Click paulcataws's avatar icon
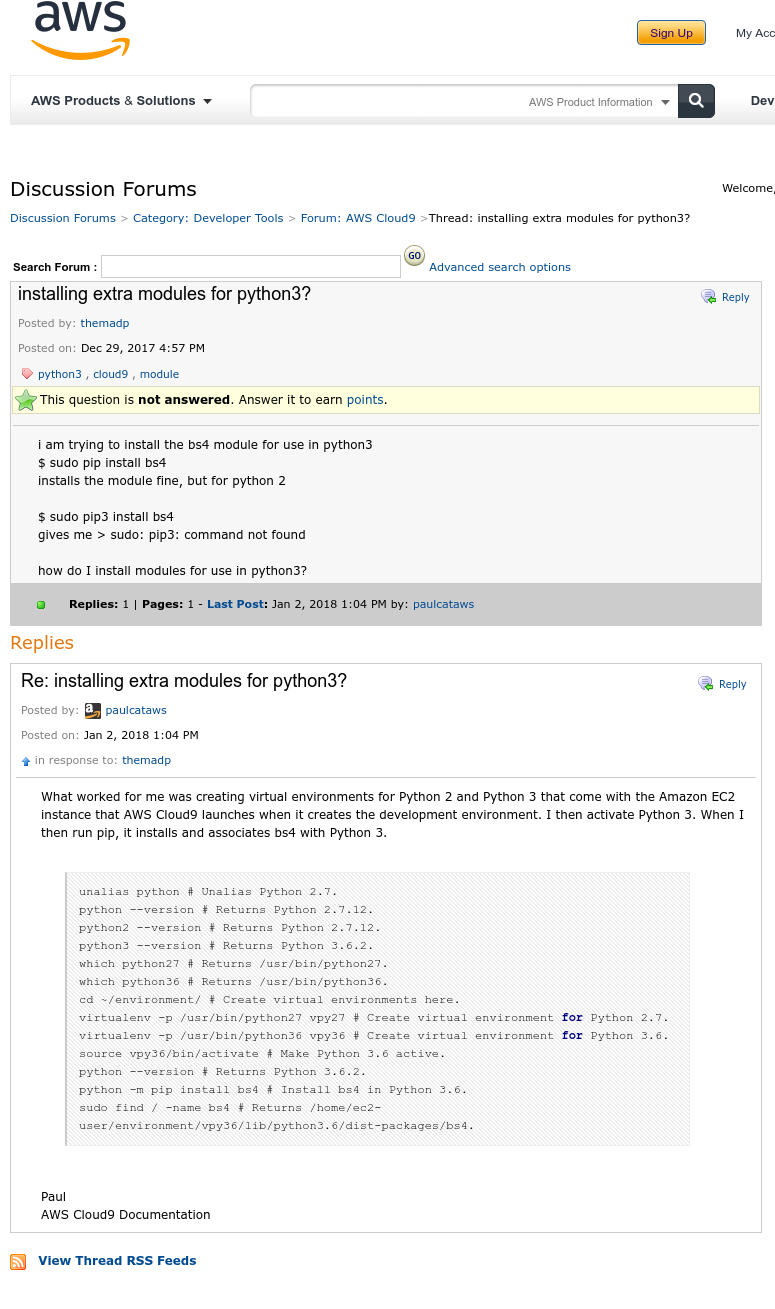The height and width of the screenshot is (1309, 775). click(93, 711)
